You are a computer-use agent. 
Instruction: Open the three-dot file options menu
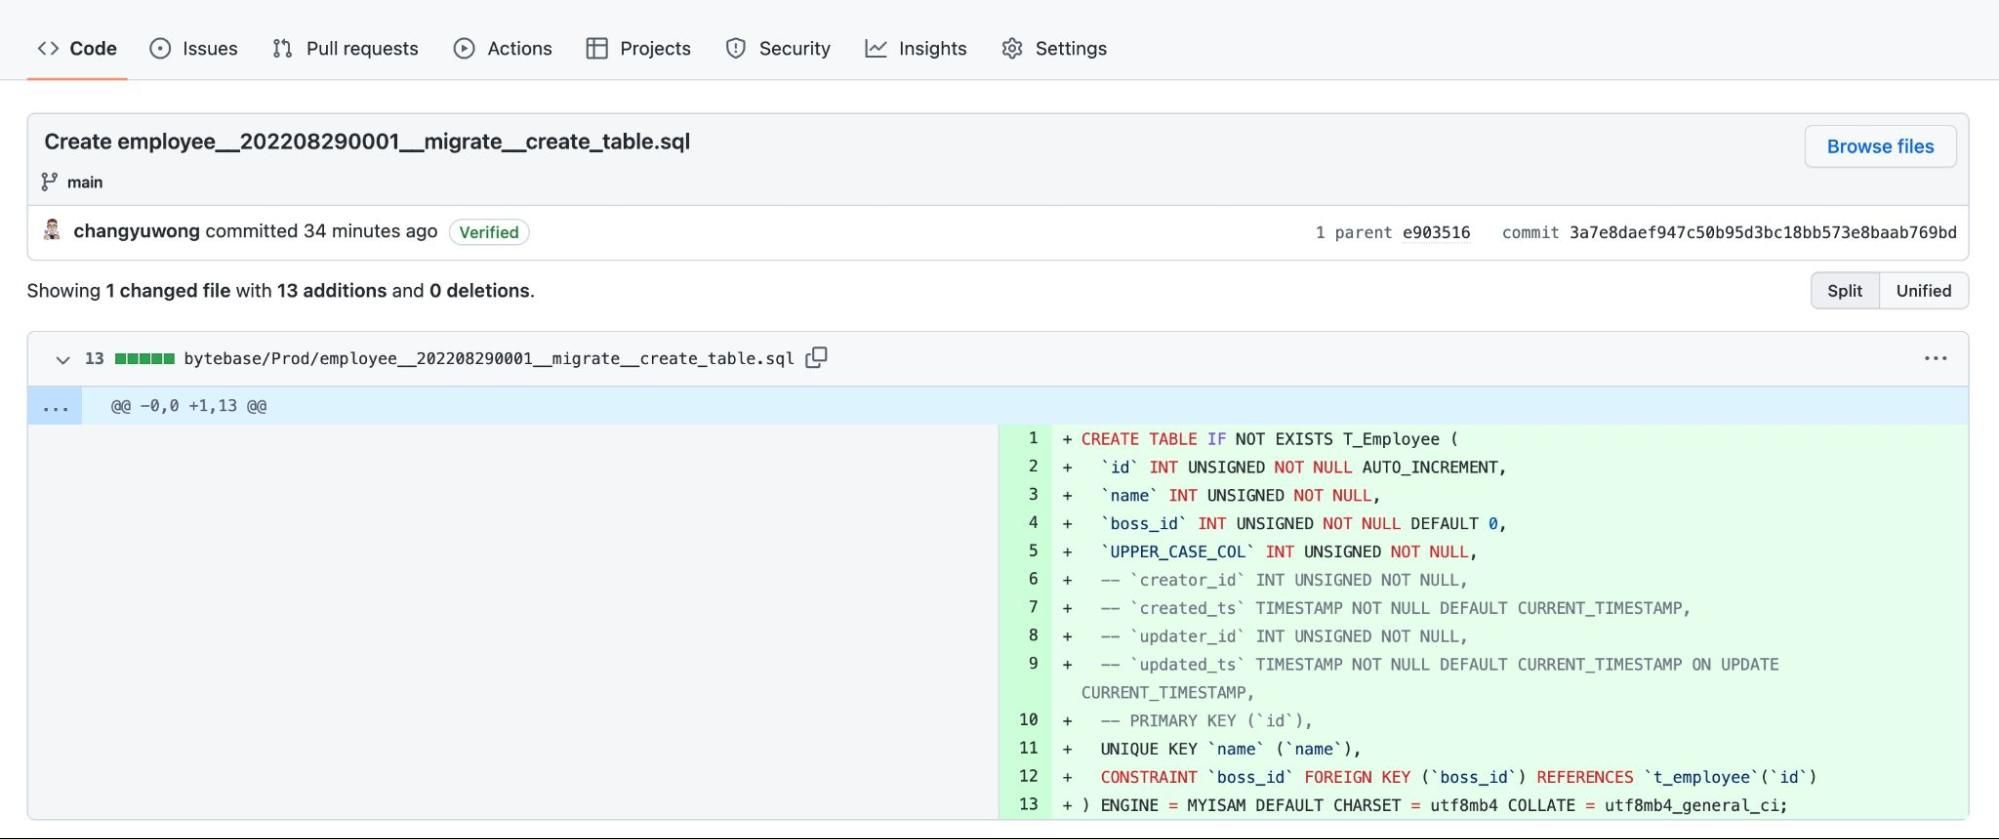pos(1935,358)
